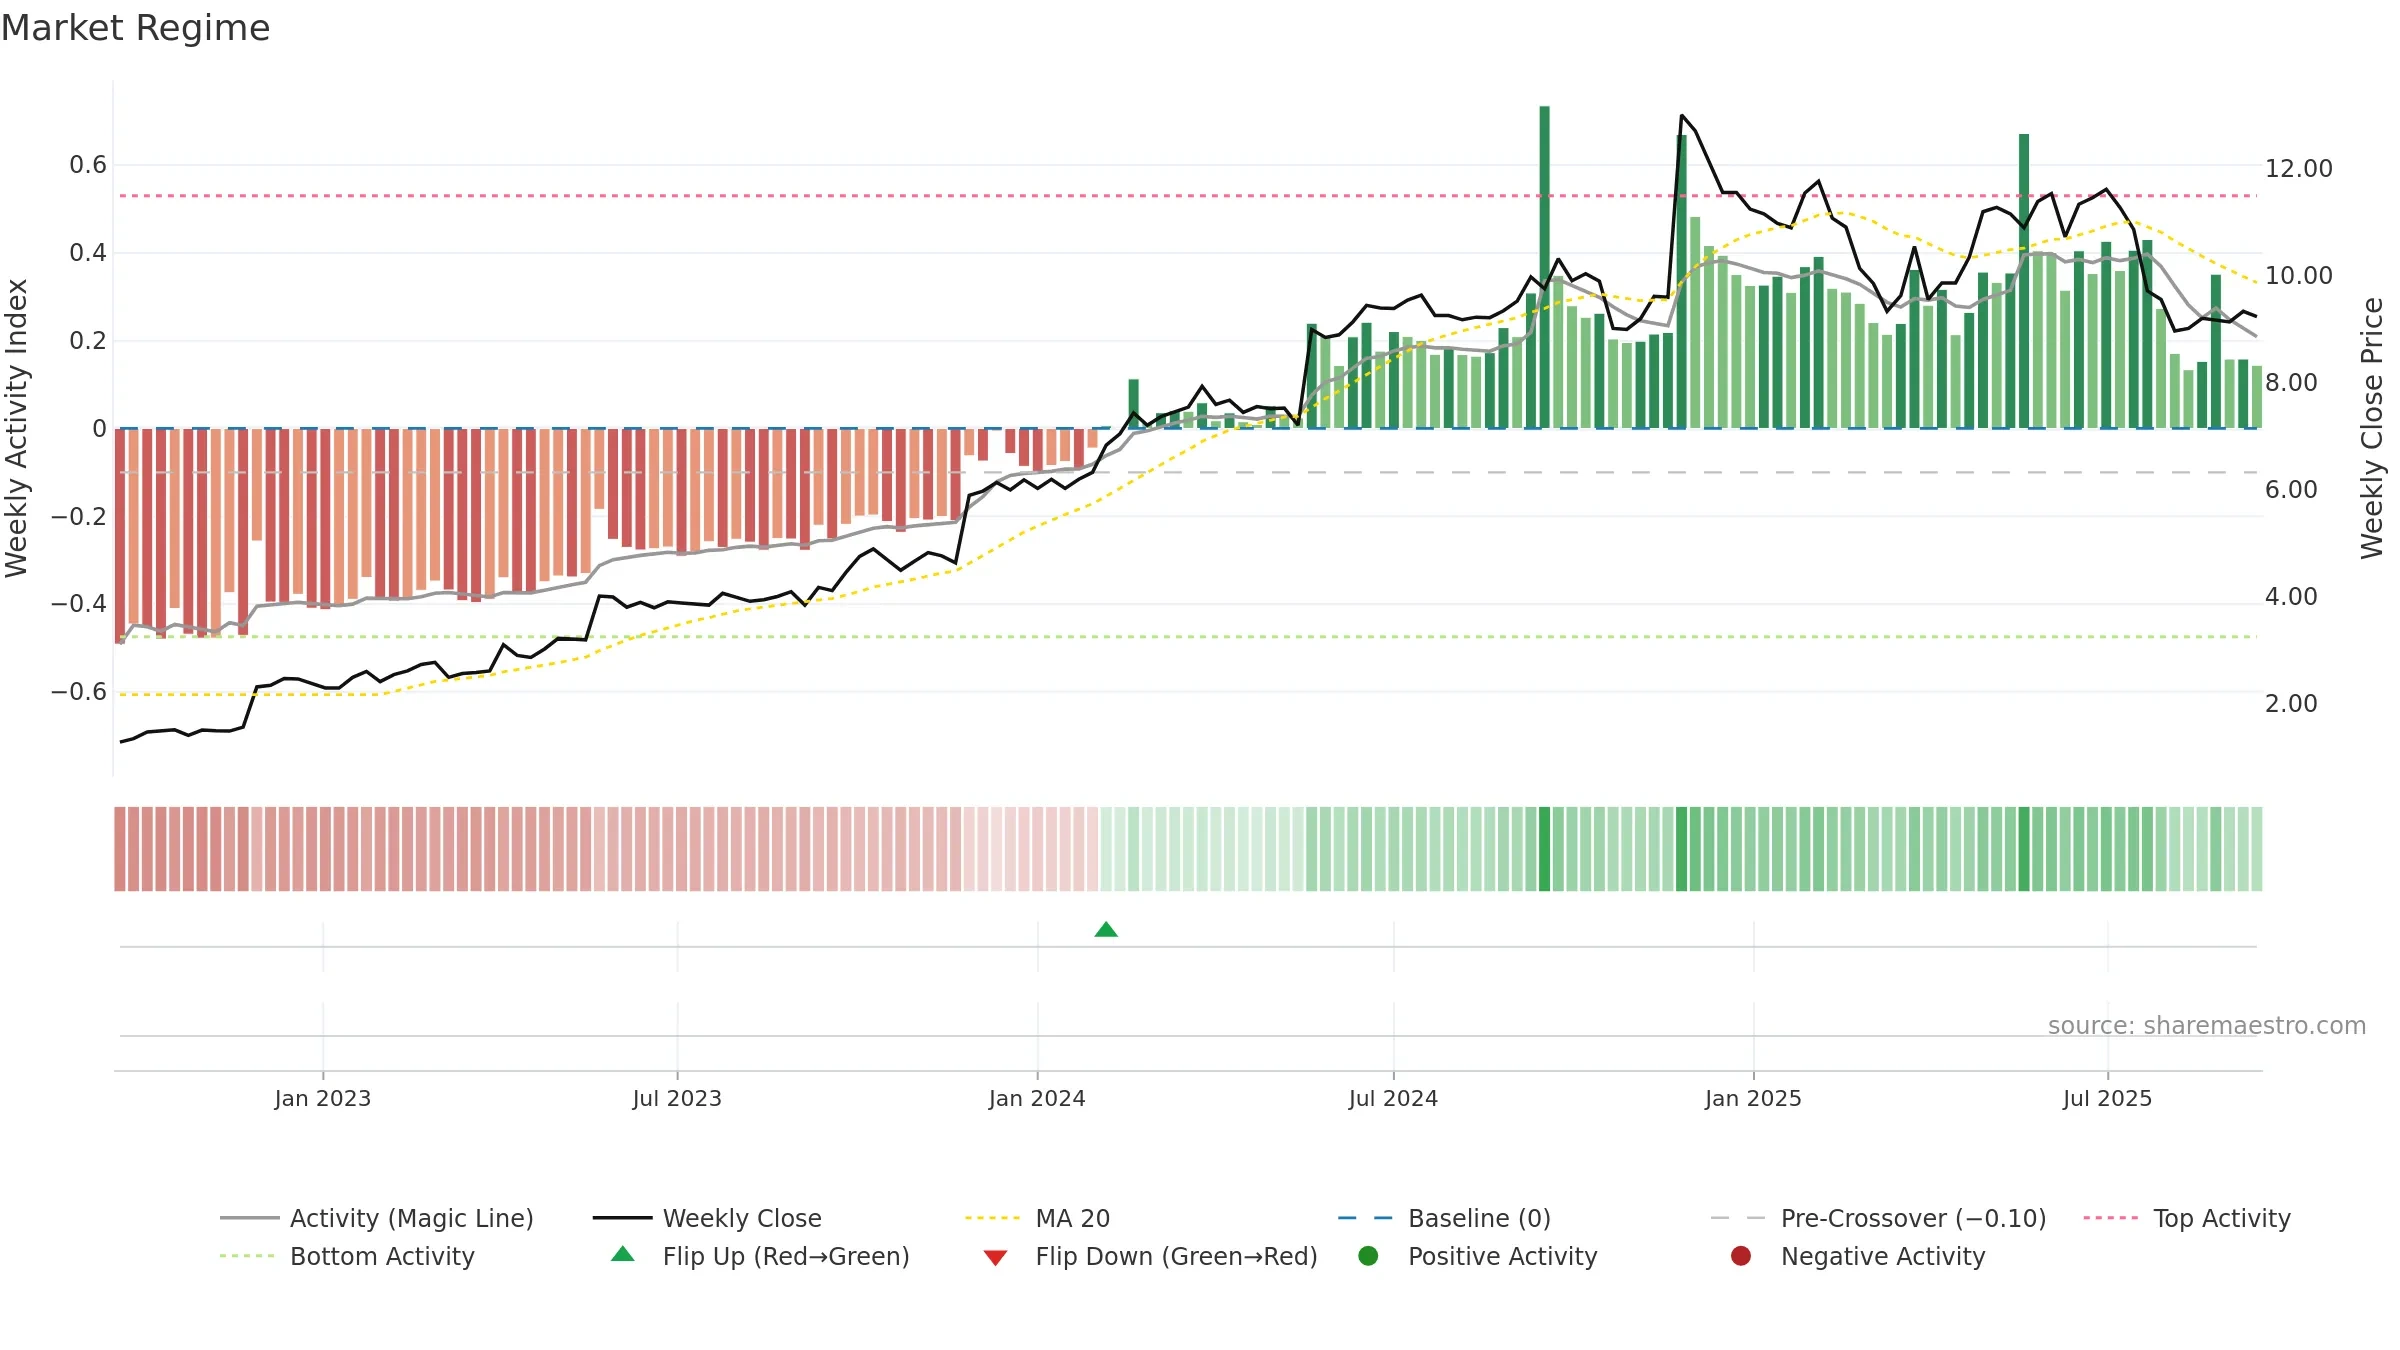
Task: Toggle the Flip Up (Red→Green) legend entry
Action: 760,1256
